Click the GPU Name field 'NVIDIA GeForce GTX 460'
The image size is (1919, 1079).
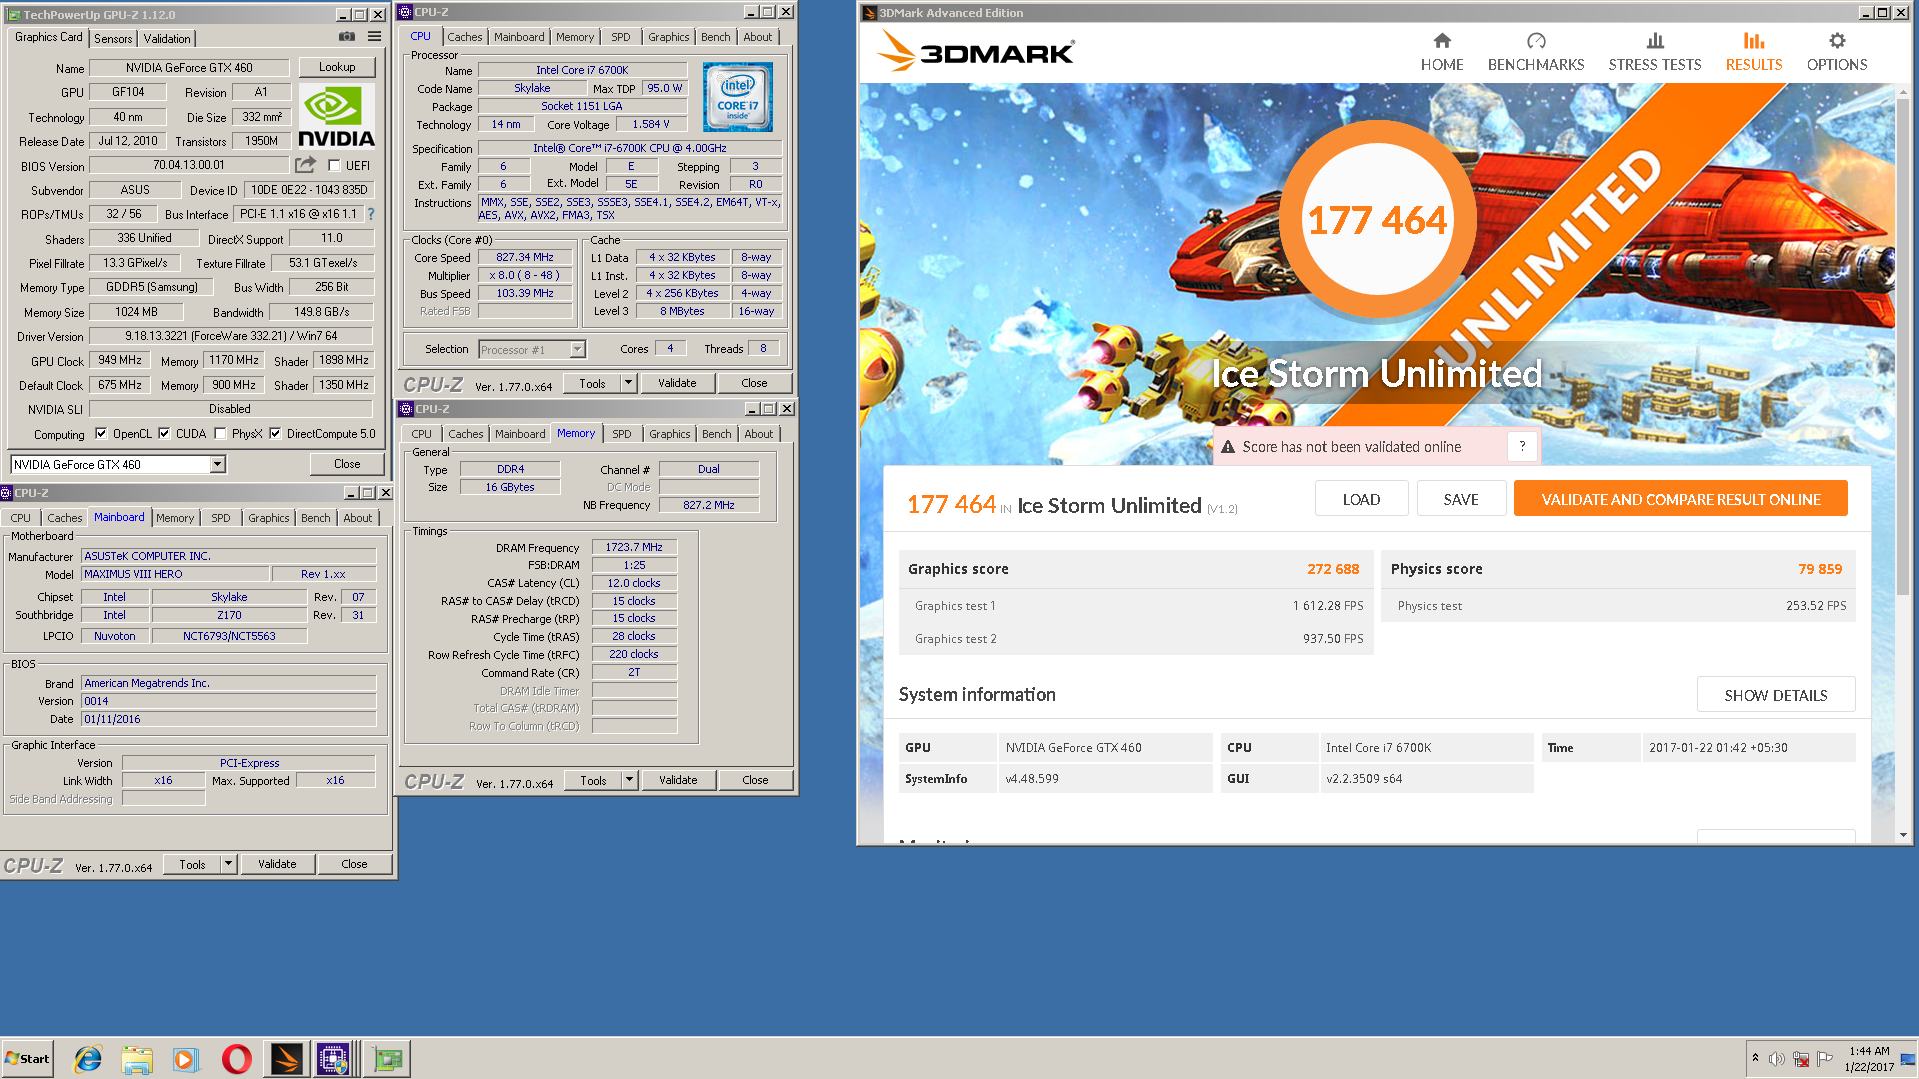click(x=189, y=68)
